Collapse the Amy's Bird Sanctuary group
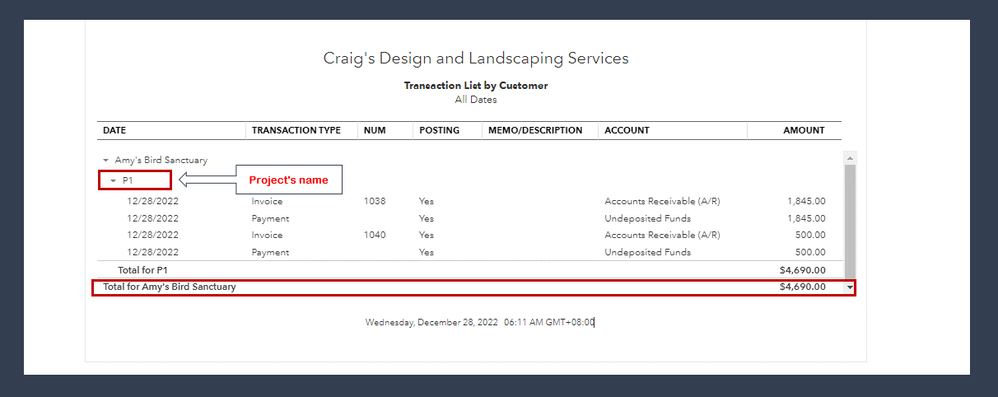Viewport: 998px width, 397px height. (x=106, y=161)
